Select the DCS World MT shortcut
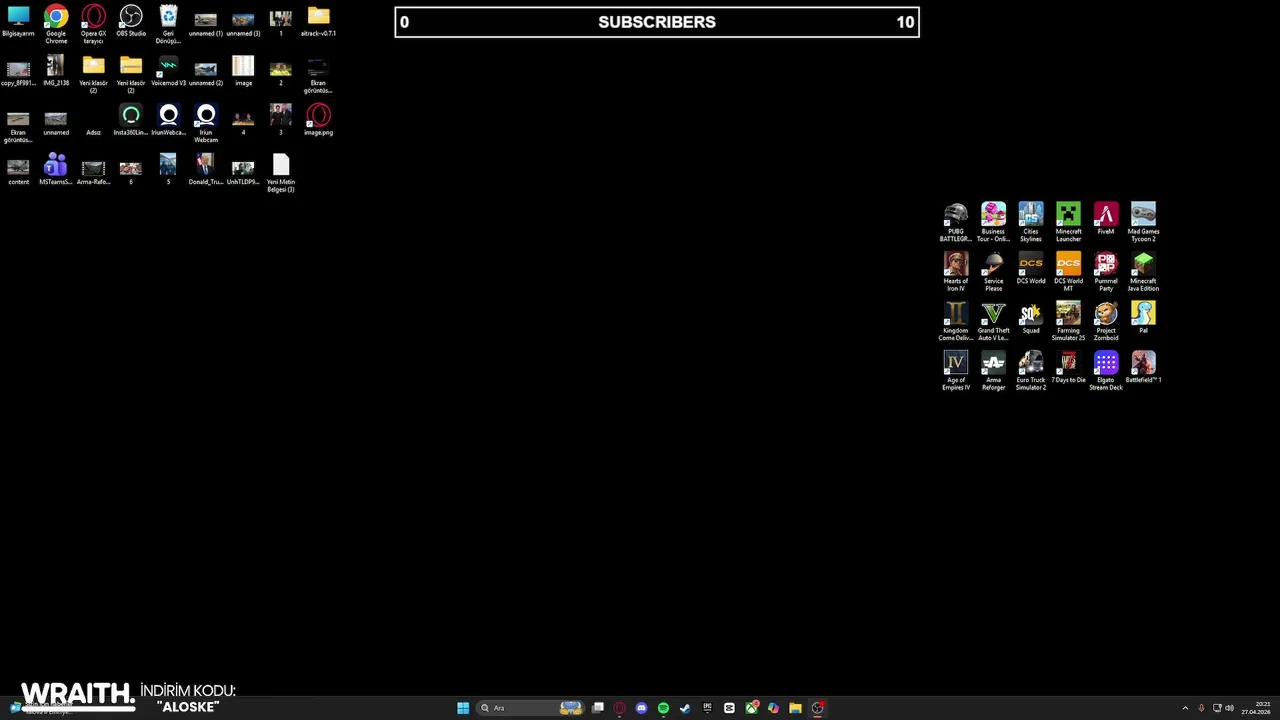The image size is (1280, 720). (1068, 272)
